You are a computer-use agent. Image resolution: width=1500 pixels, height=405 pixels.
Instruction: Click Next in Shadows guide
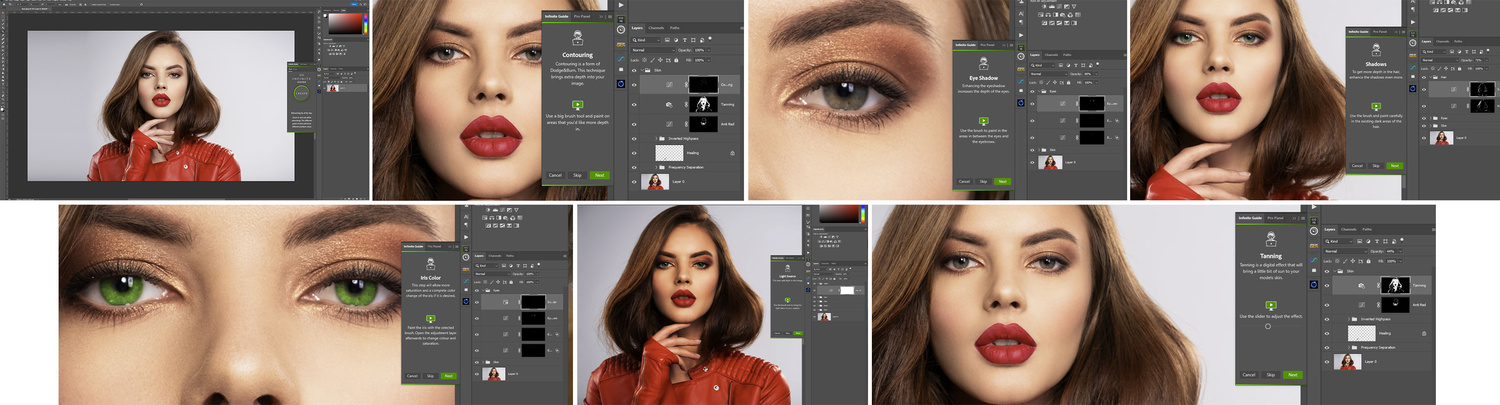tap(1395, 166)
